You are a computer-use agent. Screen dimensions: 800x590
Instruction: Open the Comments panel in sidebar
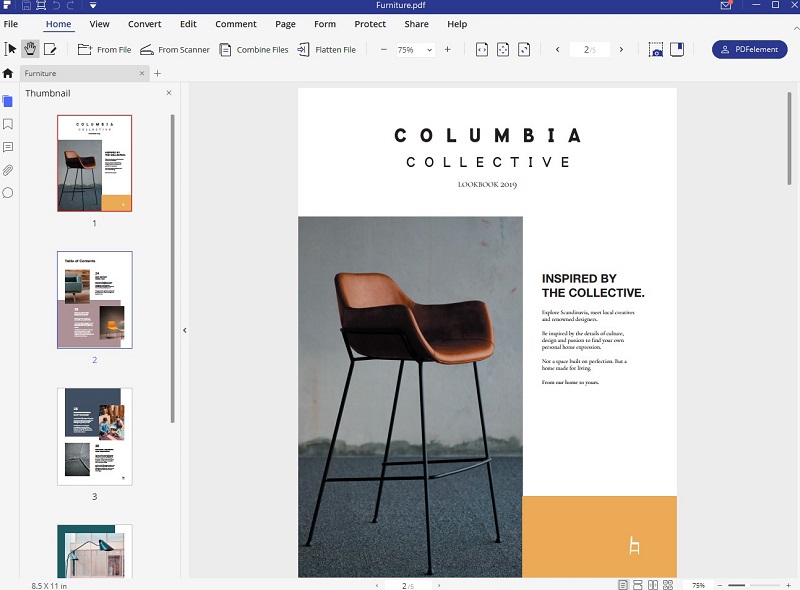click(8, 147)
